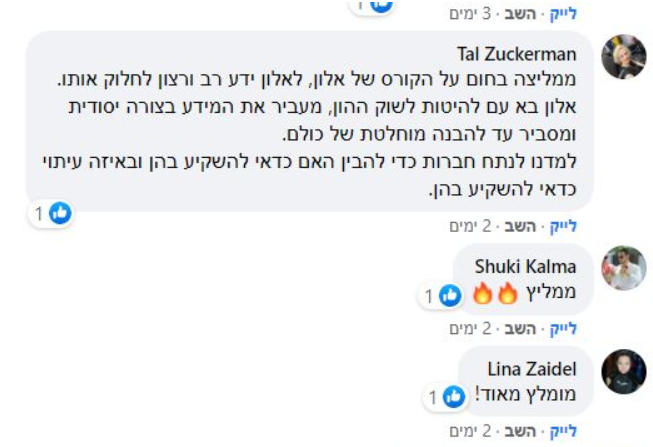The height and width of the screenshot is (447, 653).
Task: Visit Lina Zaidel's profile via her name
Action: pos(532,369)
